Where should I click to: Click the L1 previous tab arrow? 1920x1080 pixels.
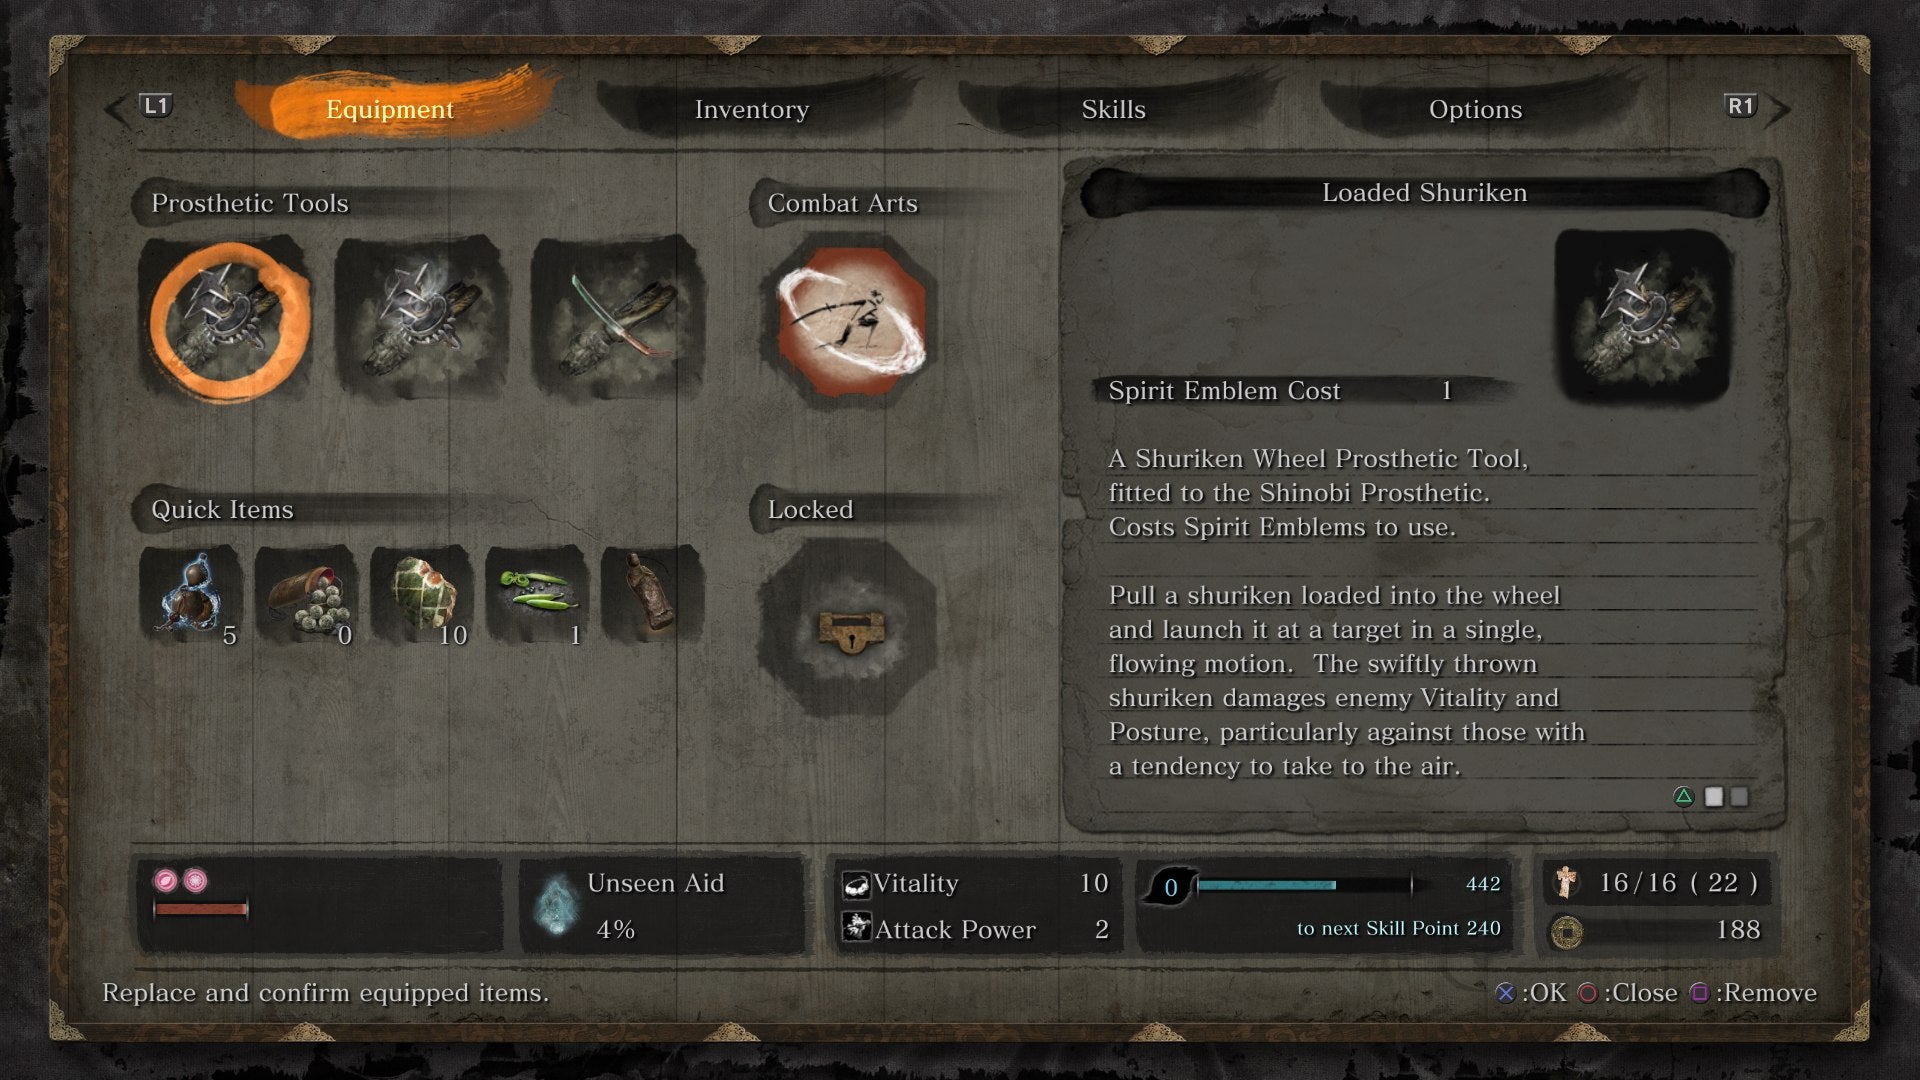[140, 108]
